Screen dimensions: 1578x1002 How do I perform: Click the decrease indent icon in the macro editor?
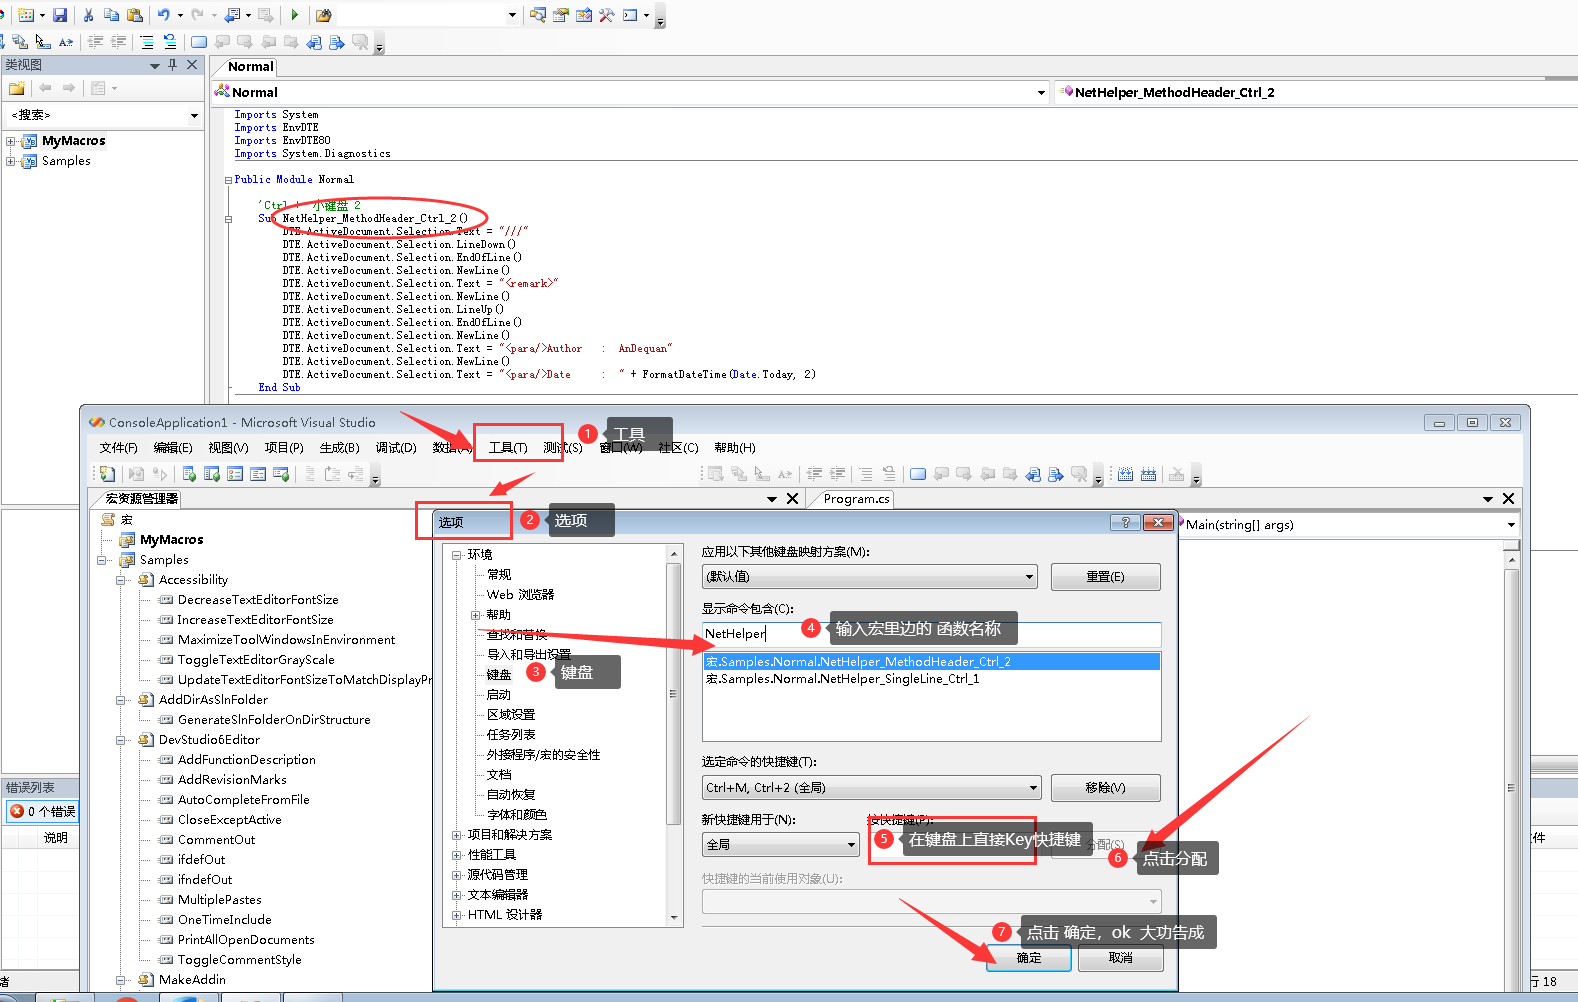point(96,41)
